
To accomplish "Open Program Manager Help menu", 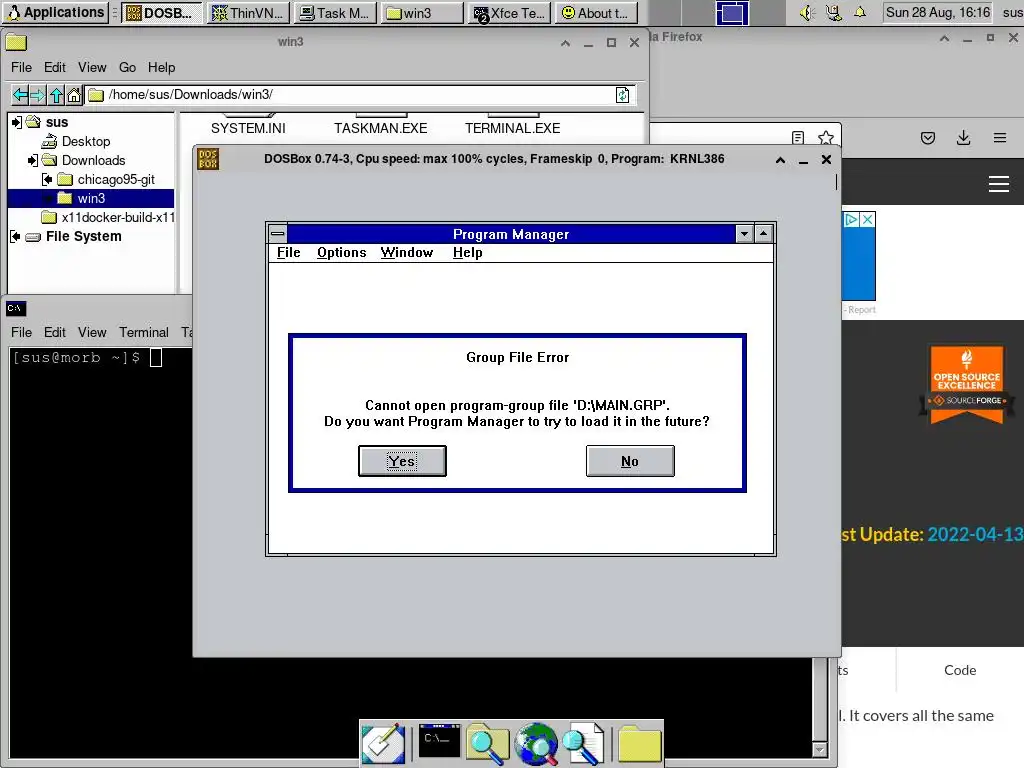I will pyautogui.click(x=468, y=253).
